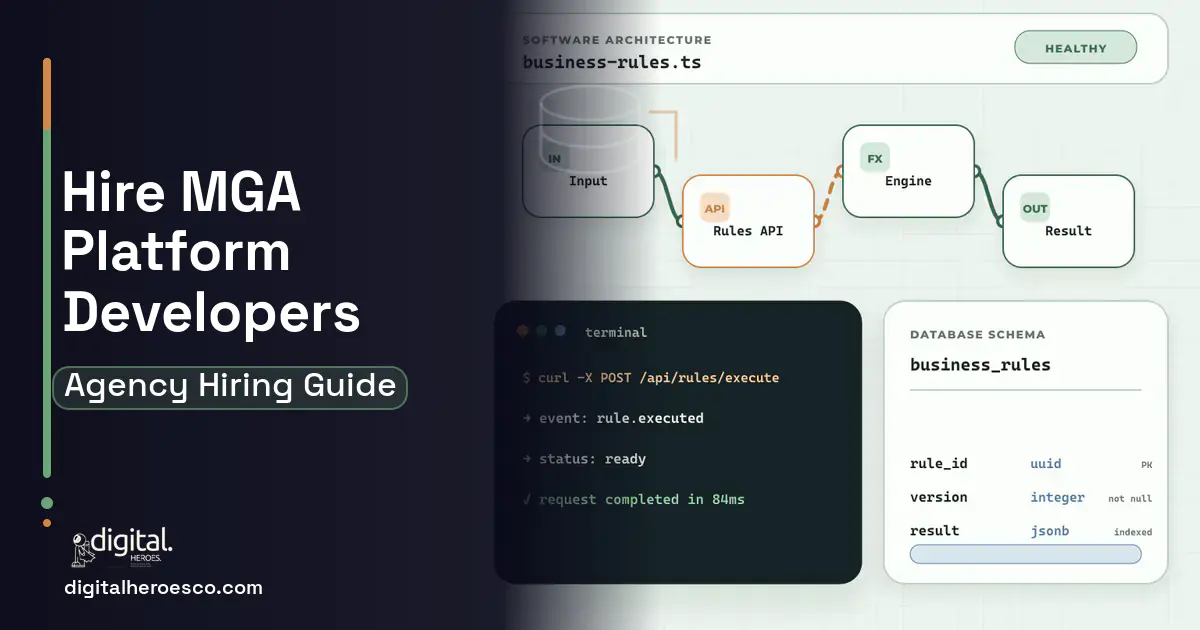1200x630 pixels.
Task: Click the jsonb type value
Action: tap(1050, 531)
